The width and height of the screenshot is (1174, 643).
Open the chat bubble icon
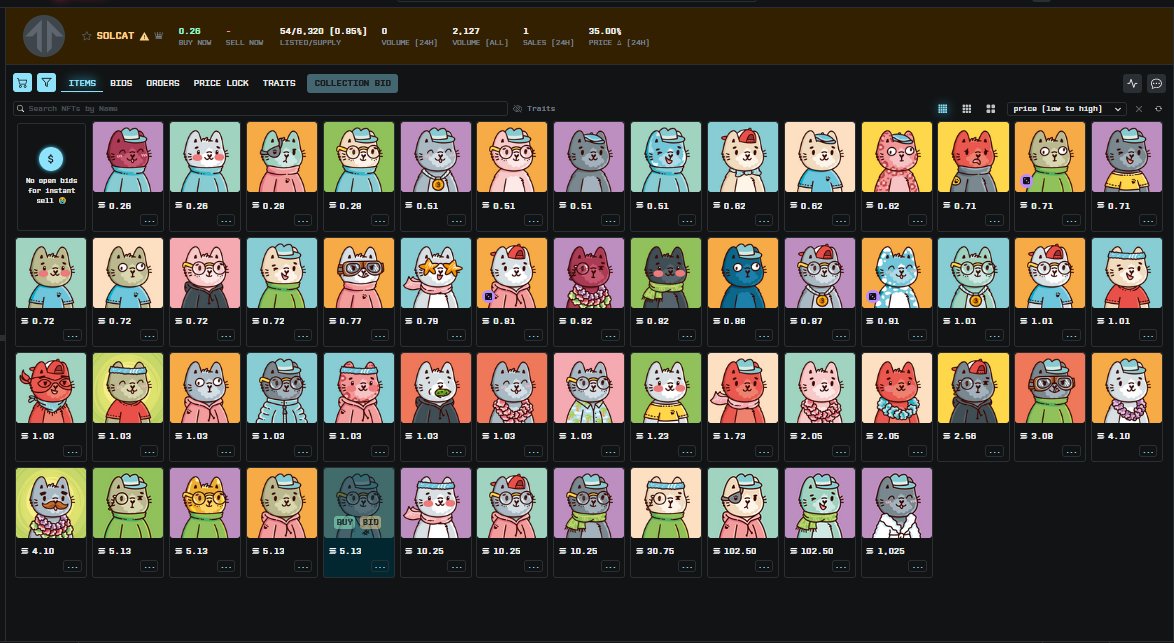(1156, 84)
